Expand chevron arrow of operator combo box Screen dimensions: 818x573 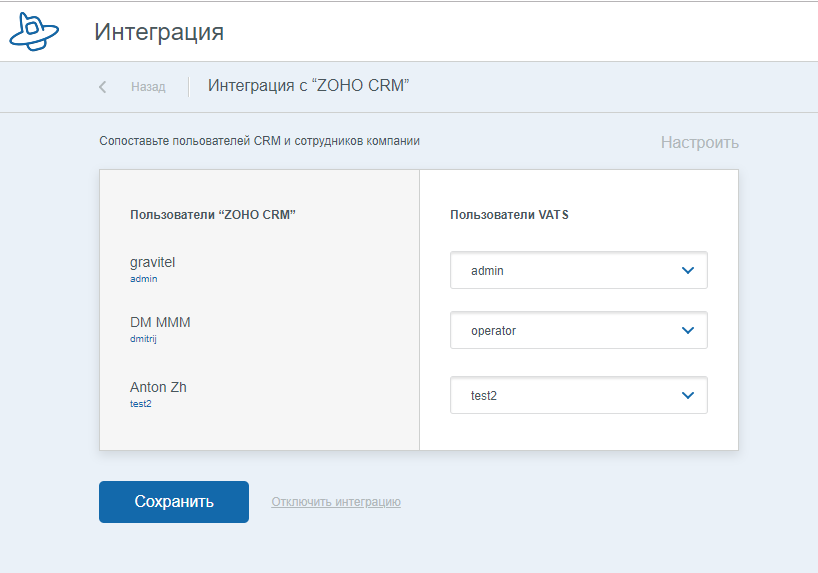tap(688, 330)
